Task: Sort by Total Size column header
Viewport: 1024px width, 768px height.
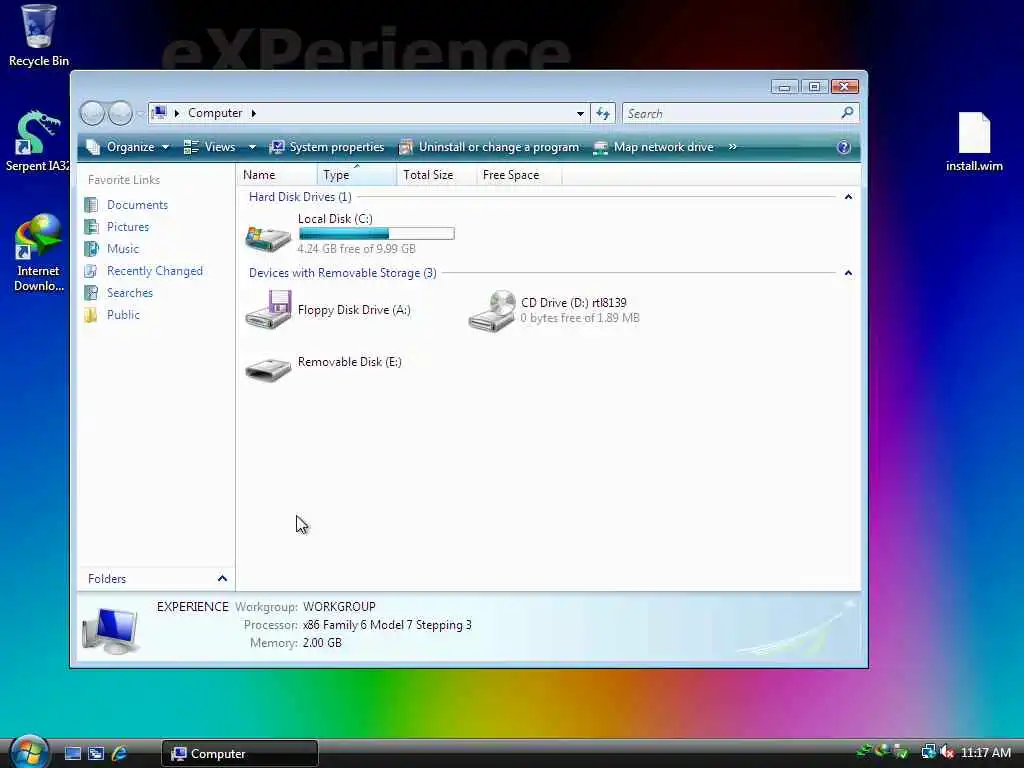Action: pyautogui.click(x=436, y=175)
